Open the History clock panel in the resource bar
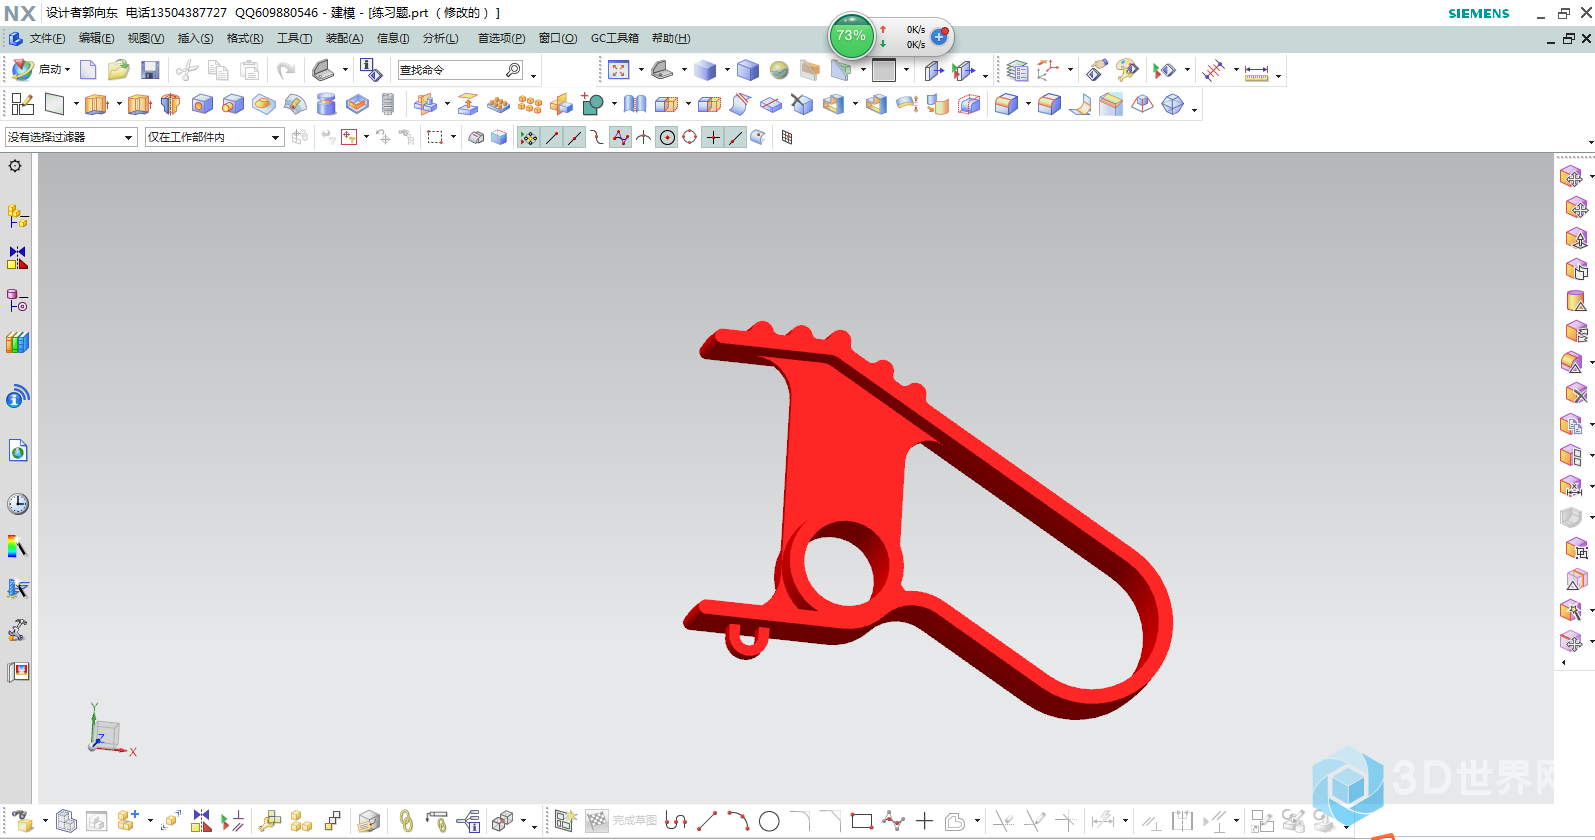 17,503
